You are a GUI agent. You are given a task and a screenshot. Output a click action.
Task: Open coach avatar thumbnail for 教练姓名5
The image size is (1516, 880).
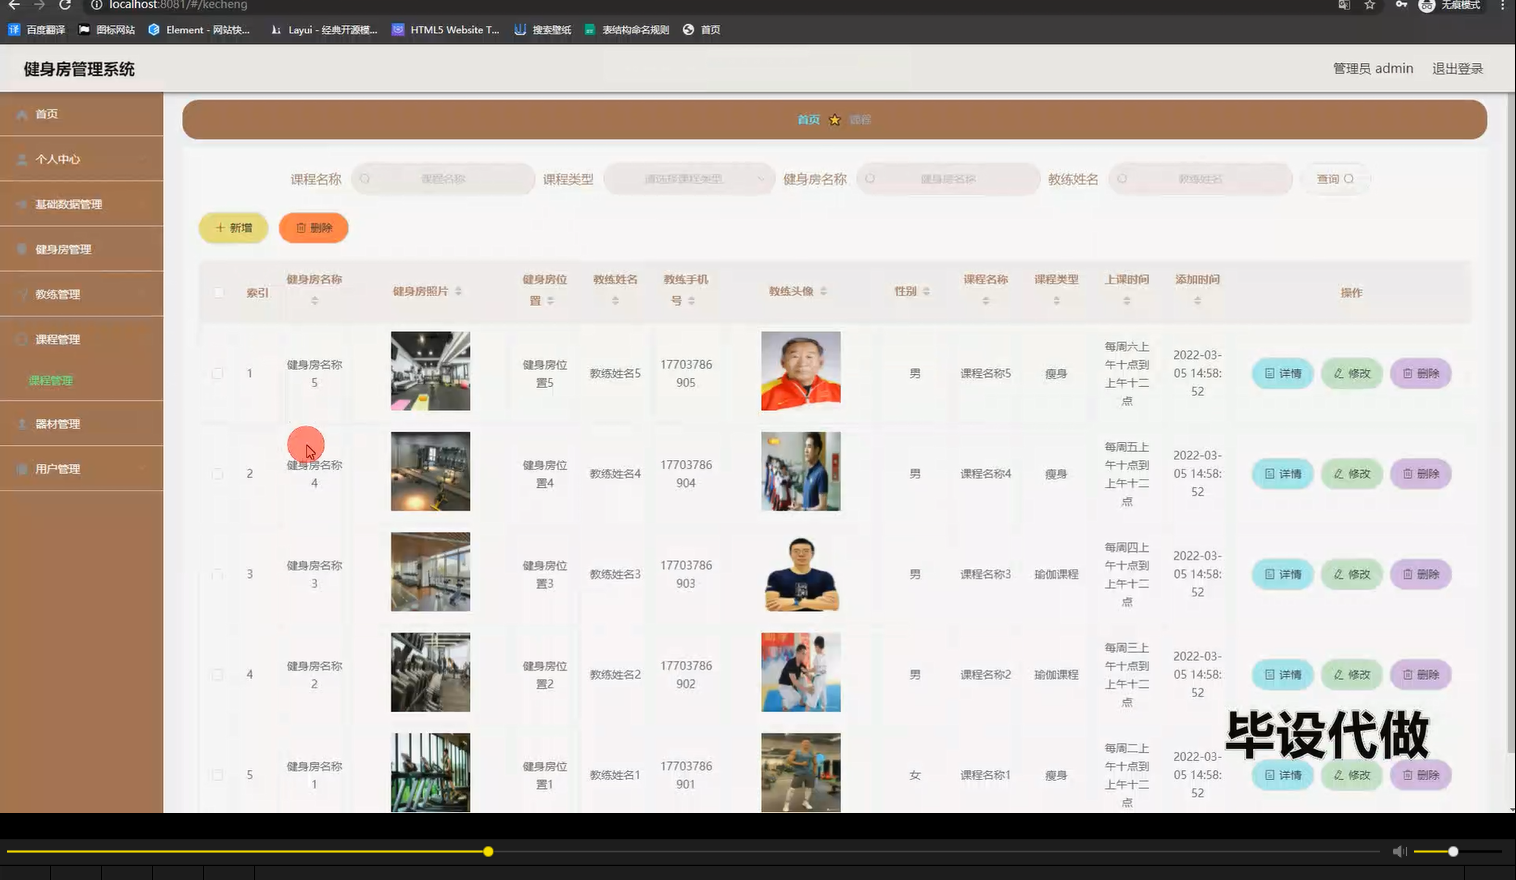(x=801, y=371)
